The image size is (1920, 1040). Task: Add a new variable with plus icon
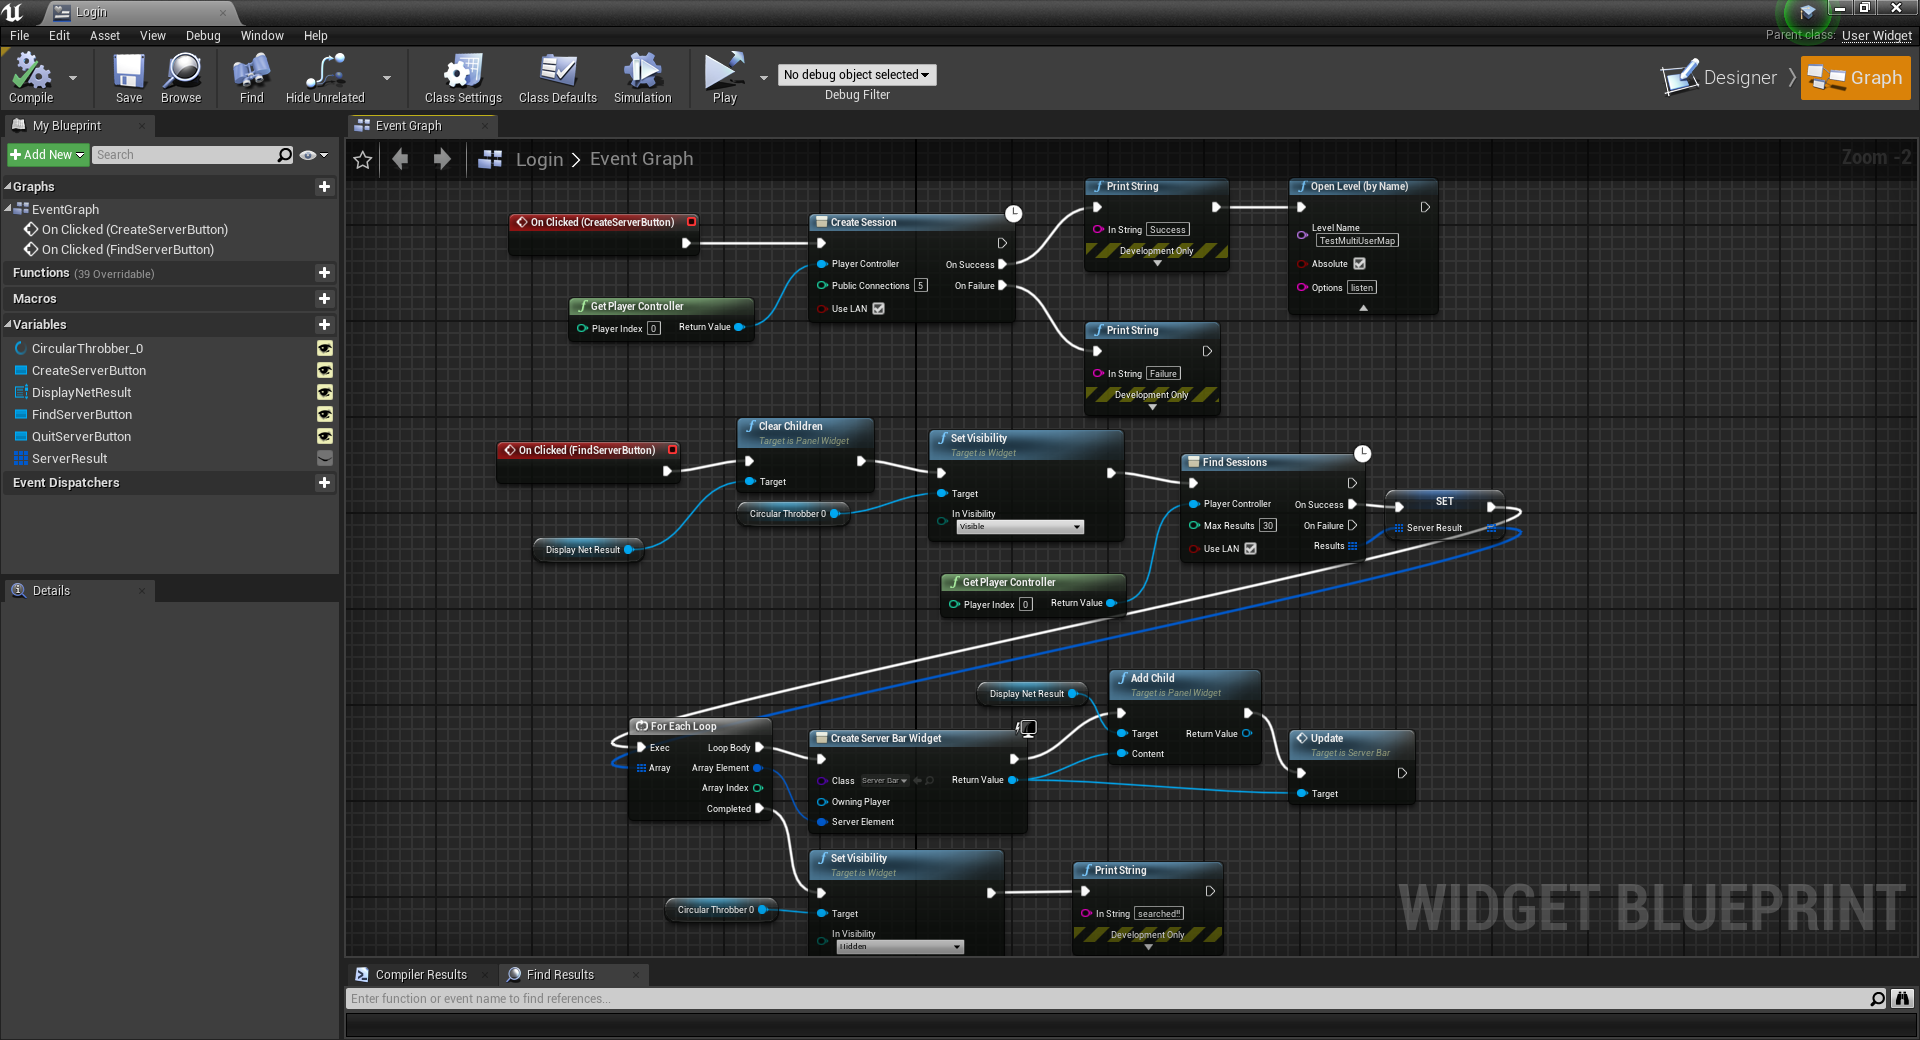point(324,325)
